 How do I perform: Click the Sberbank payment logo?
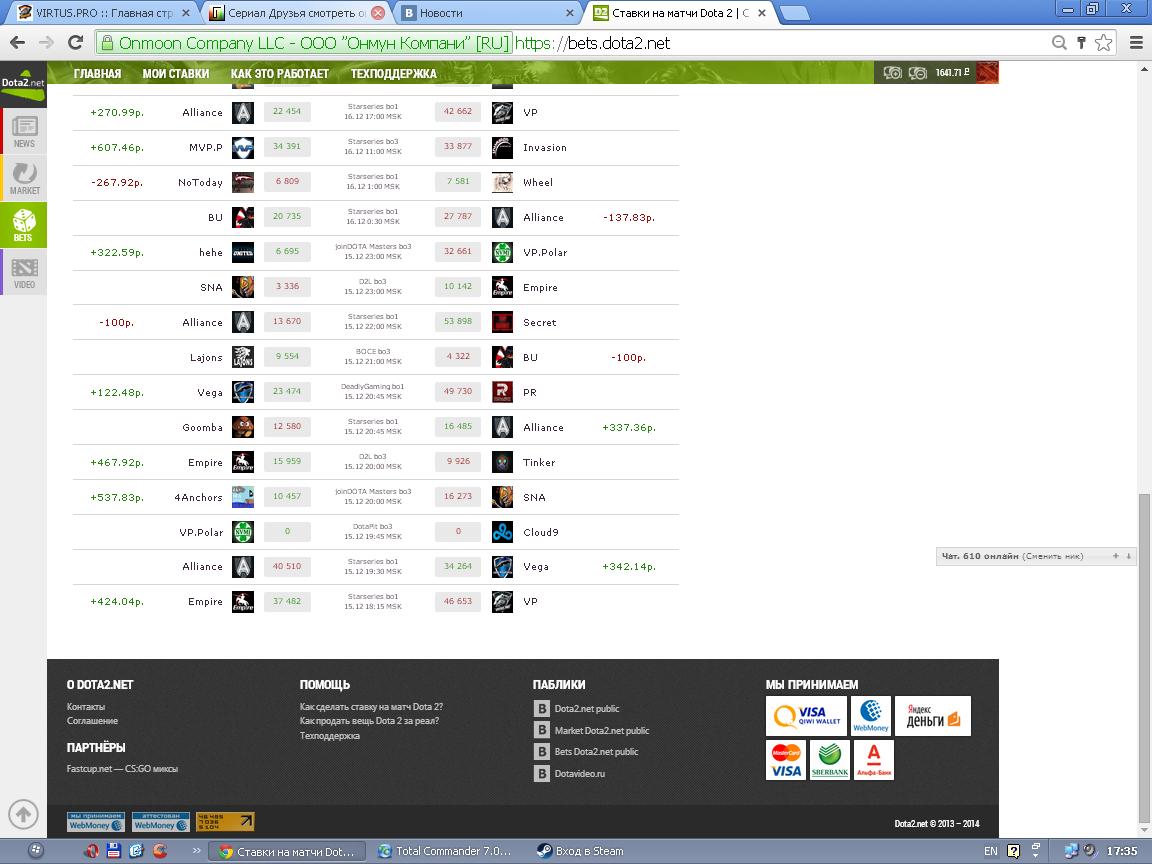click(x=829, y=760)
